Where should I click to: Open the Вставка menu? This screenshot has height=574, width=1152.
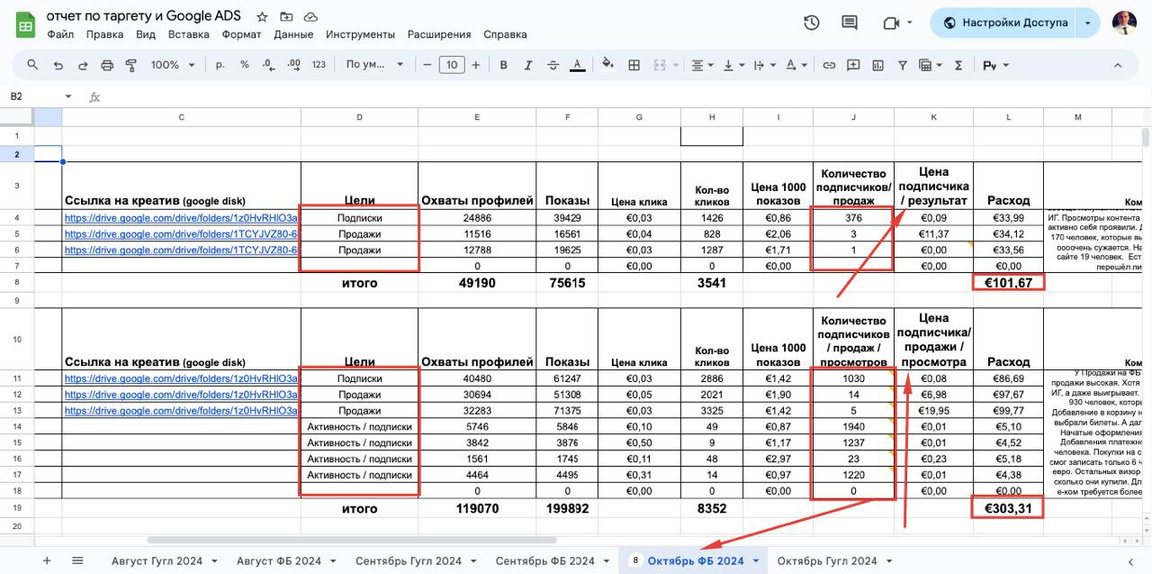click(189, 34)
